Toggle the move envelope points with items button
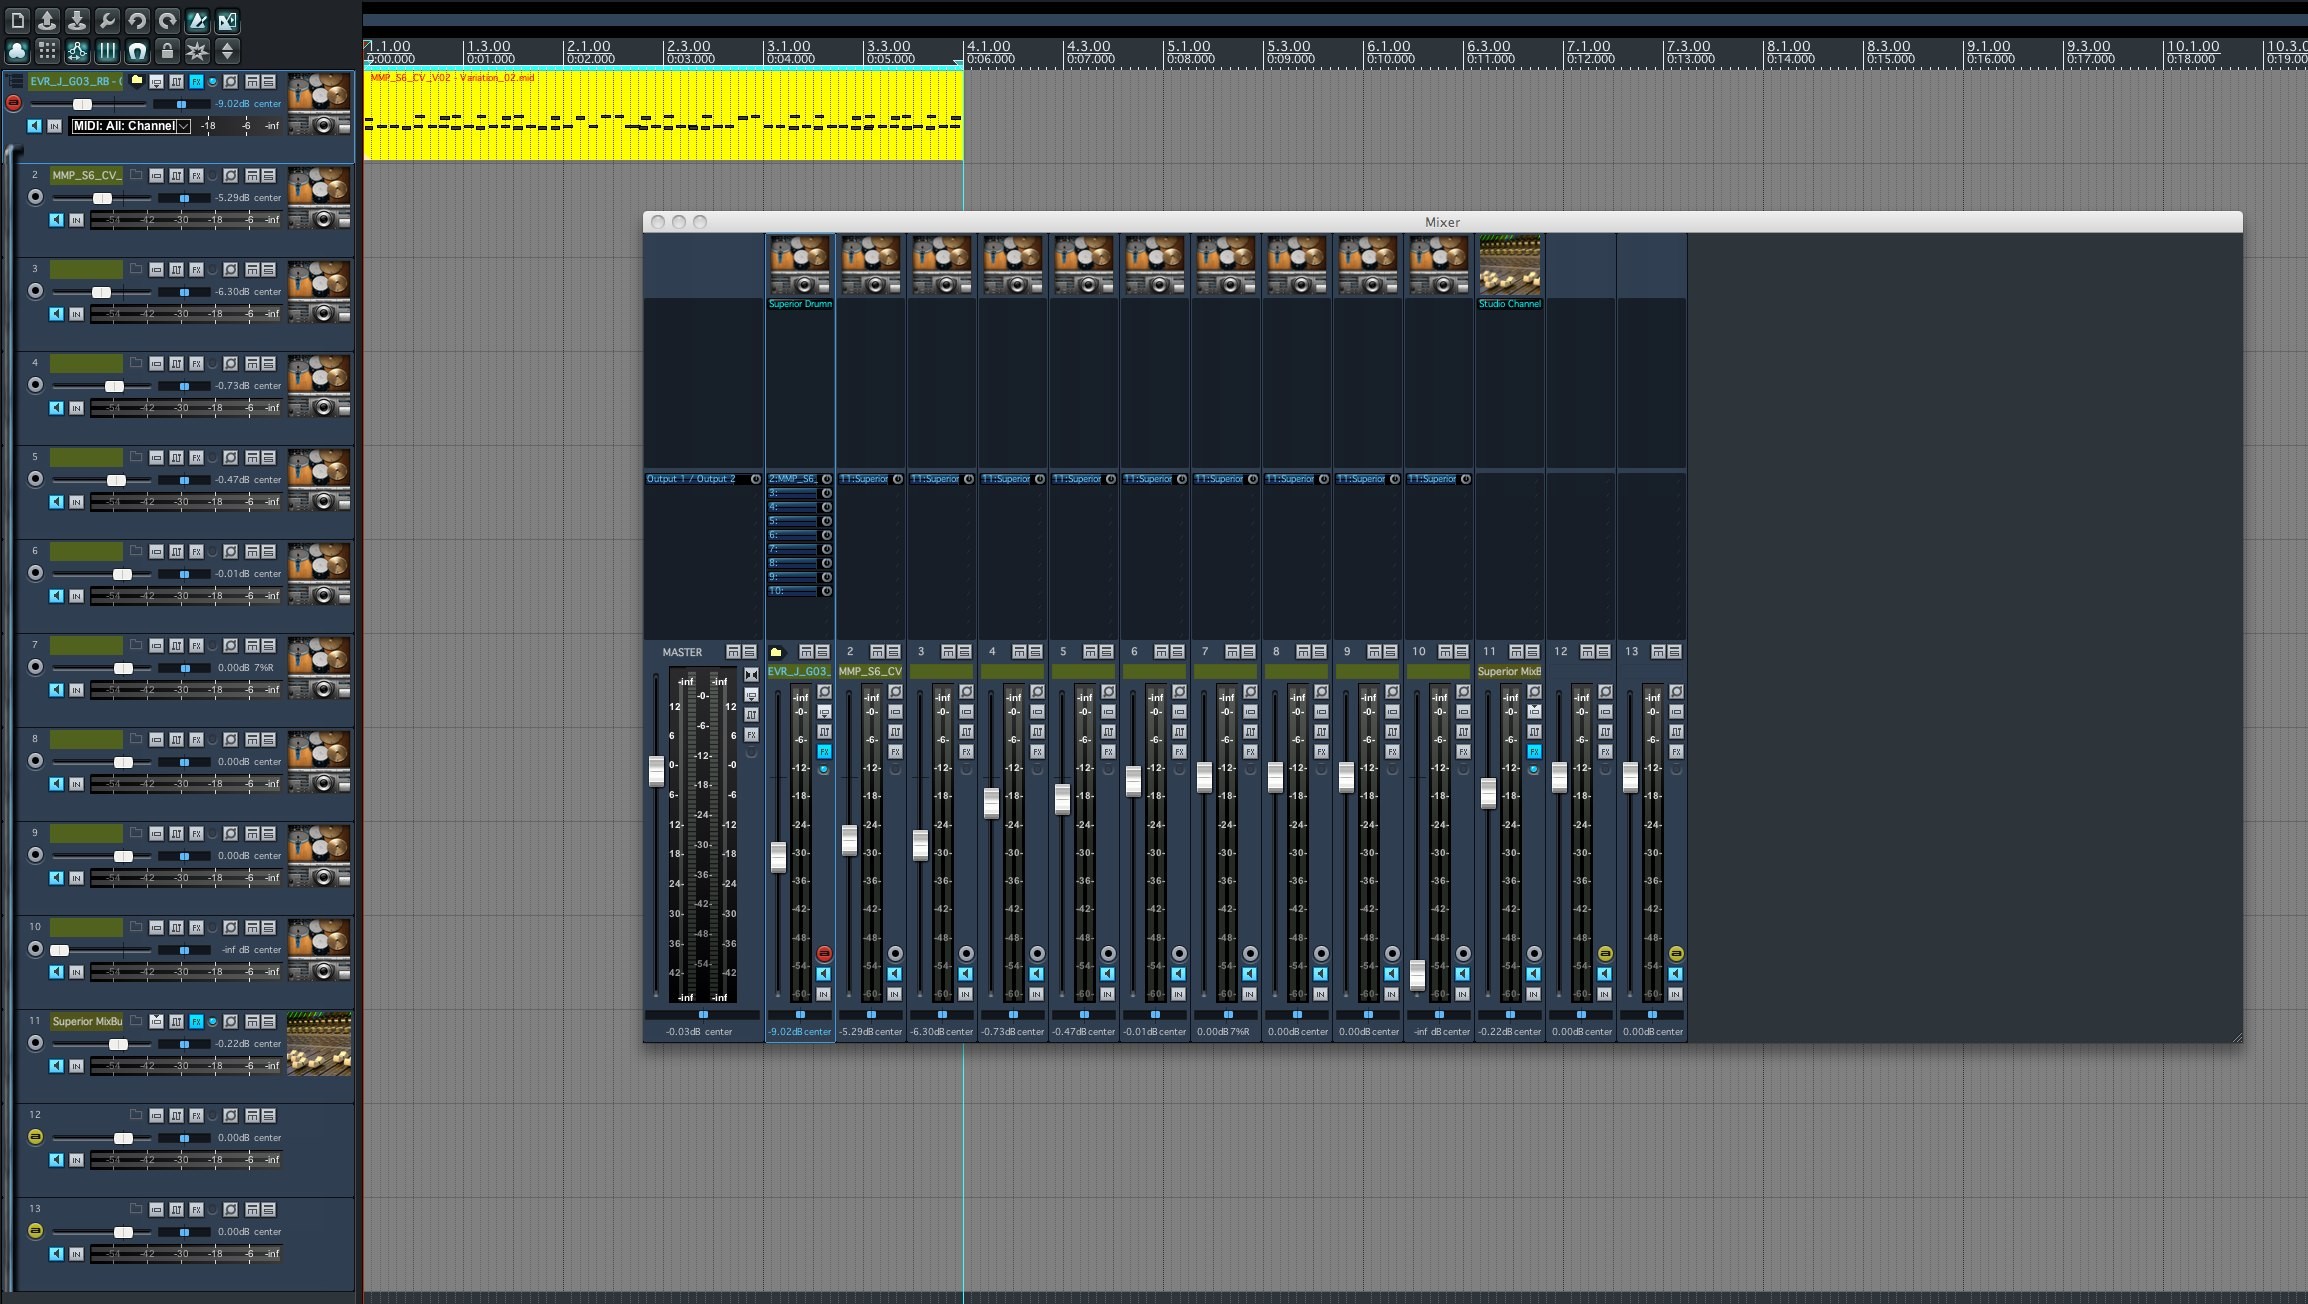This screenshot has width=2308, height=1304. [77, 50]
